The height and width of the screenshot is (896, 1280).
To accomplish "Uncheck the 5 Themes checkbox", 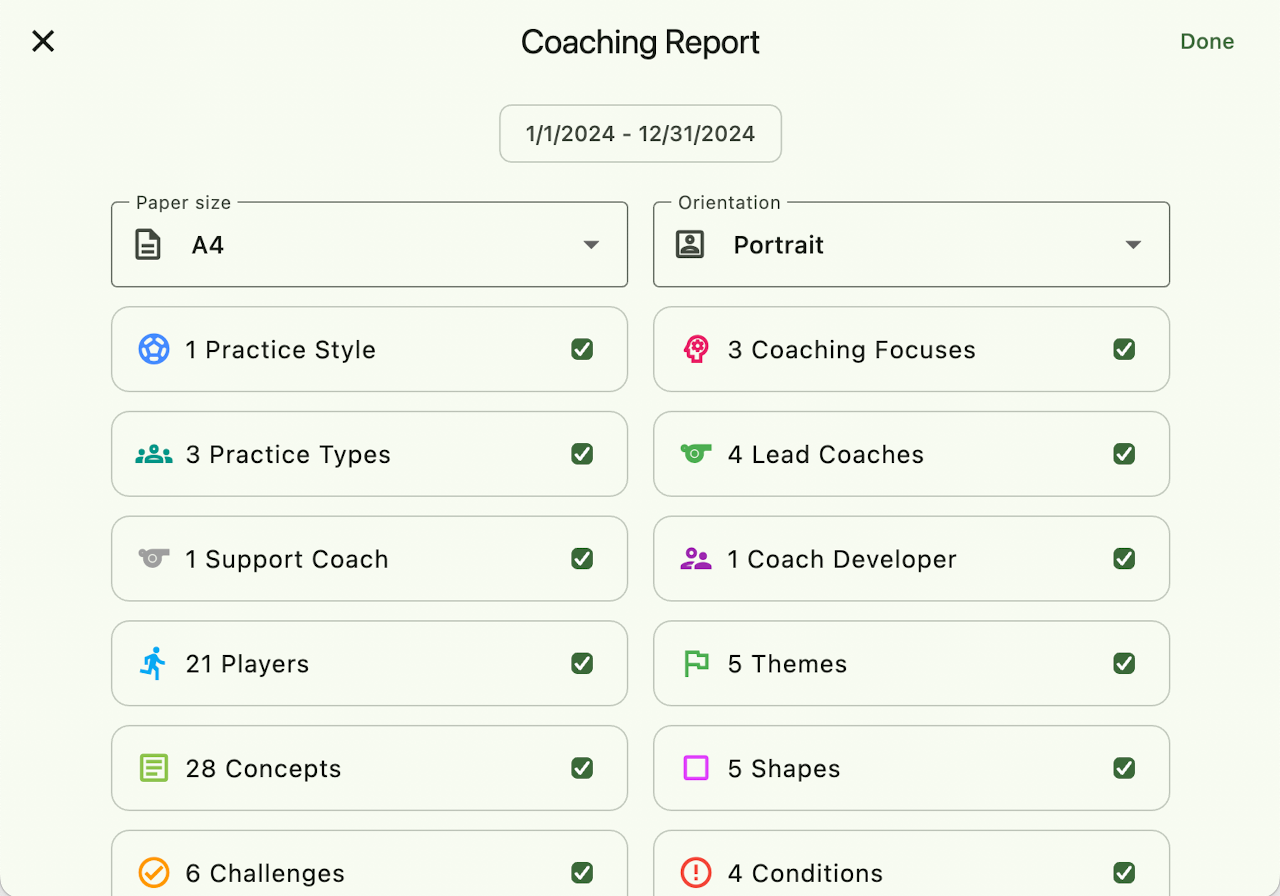I will click(x=1124, y=663).
